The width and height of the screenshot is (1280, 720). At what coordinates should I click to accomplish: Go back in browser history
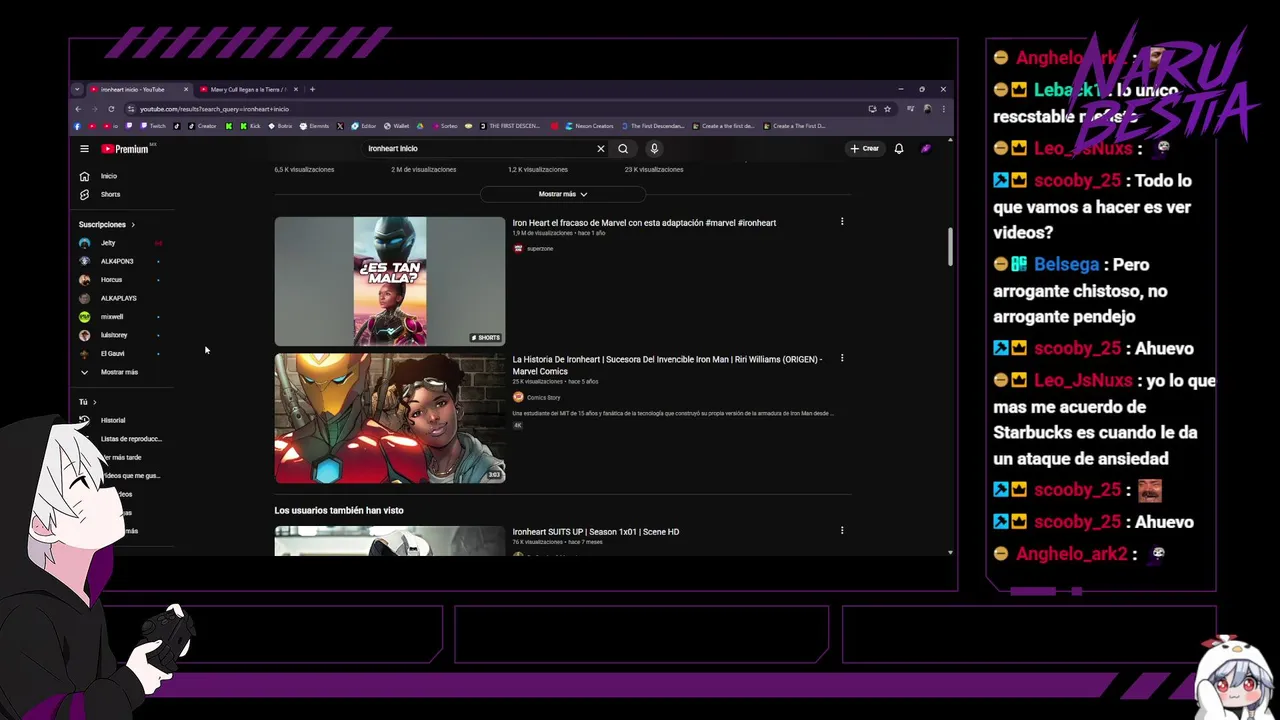pos(77,109)
